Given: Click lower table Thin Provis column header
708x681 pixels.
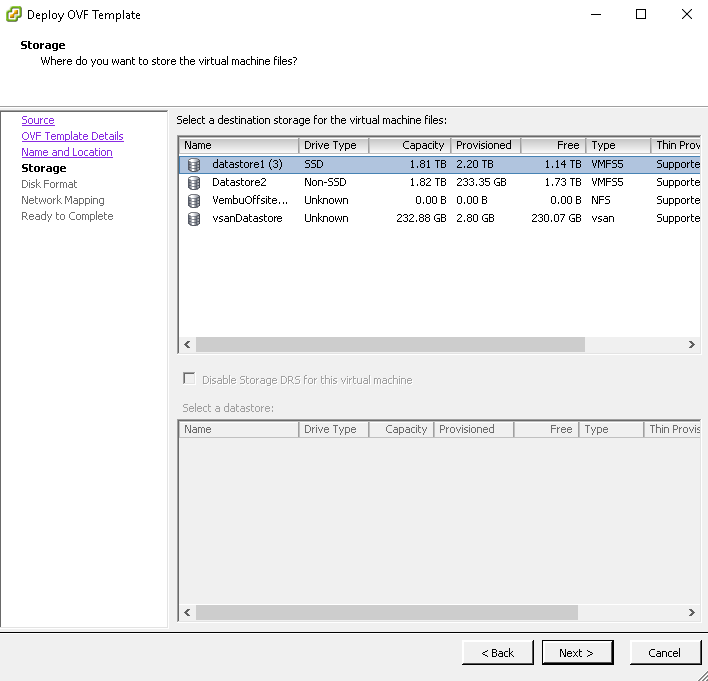Looking at the screenshot, I should click(x=672, y=429).
